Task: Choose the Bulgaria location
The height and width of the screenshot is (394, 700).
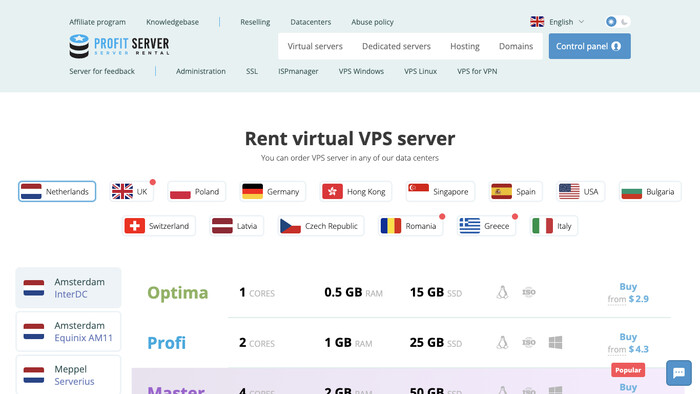Action: click(650, 191)
